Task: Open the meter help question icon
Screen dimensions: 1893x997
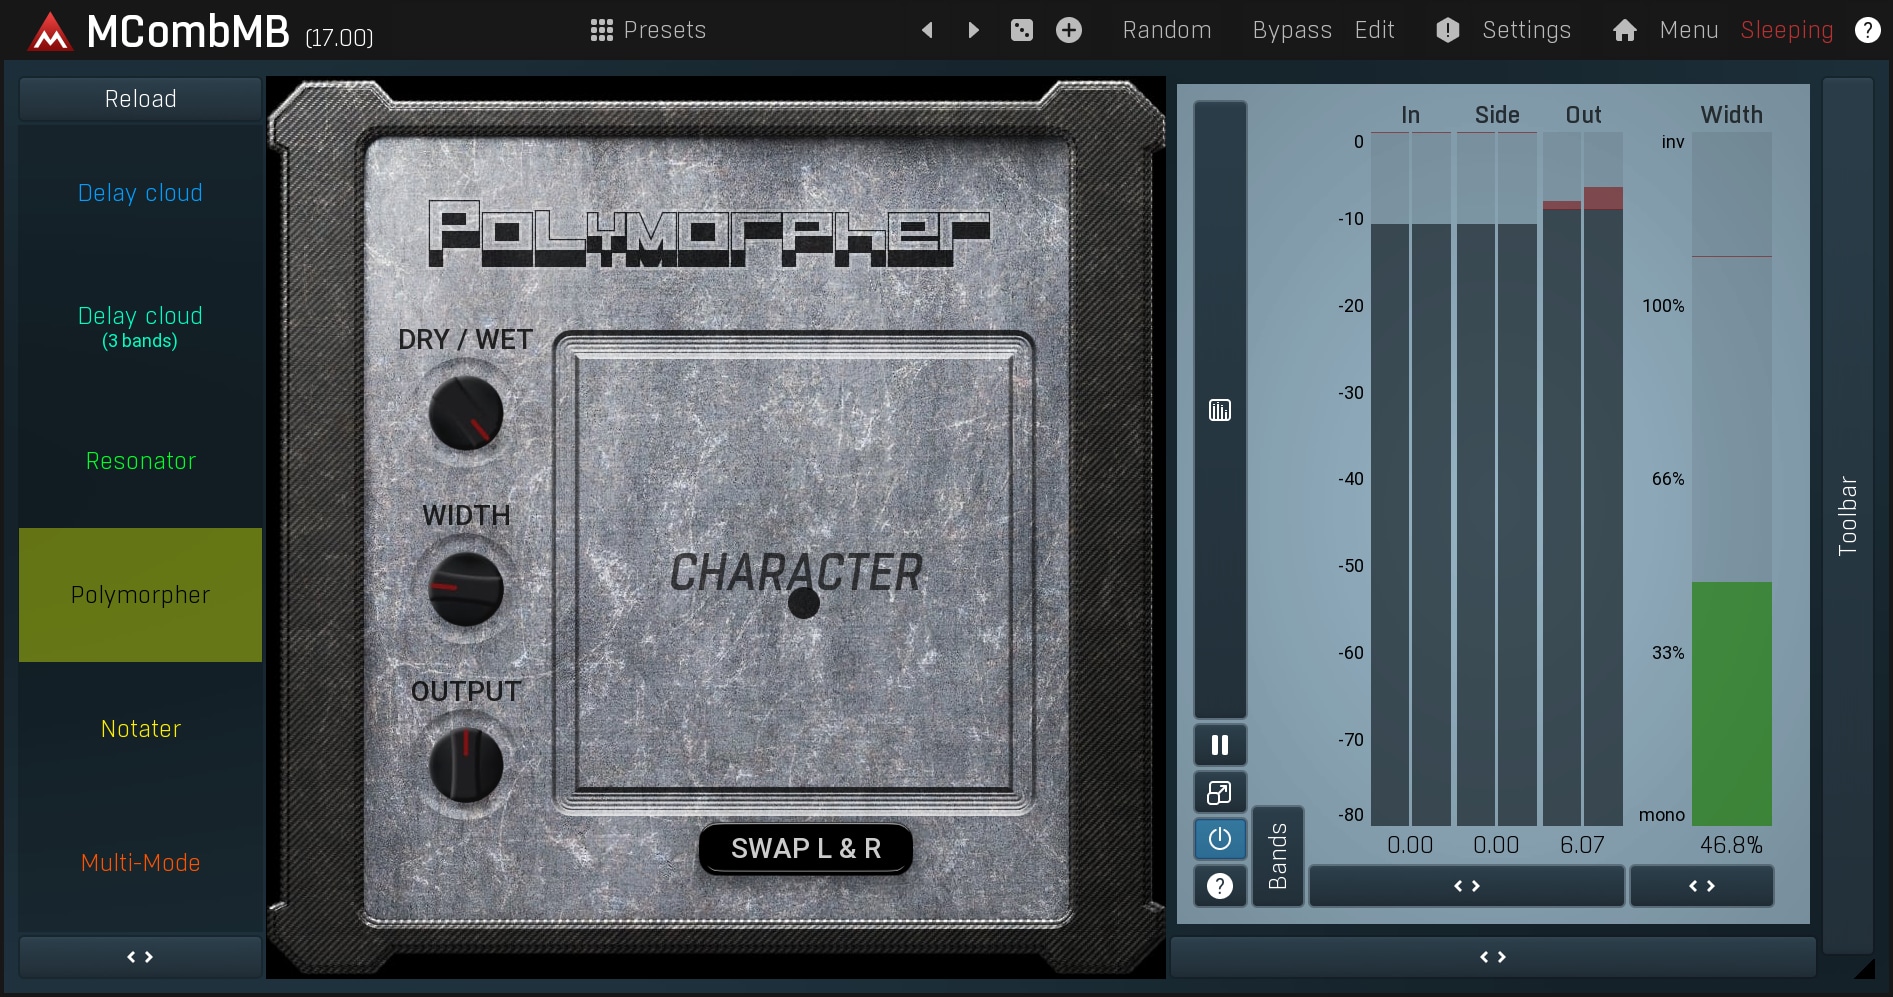Action: (1219, 886)
